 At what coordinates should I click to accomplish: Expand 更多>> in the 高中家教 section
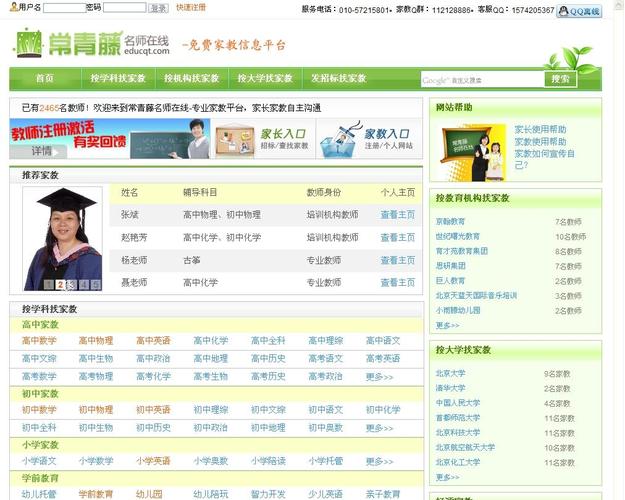coord(379,376)
